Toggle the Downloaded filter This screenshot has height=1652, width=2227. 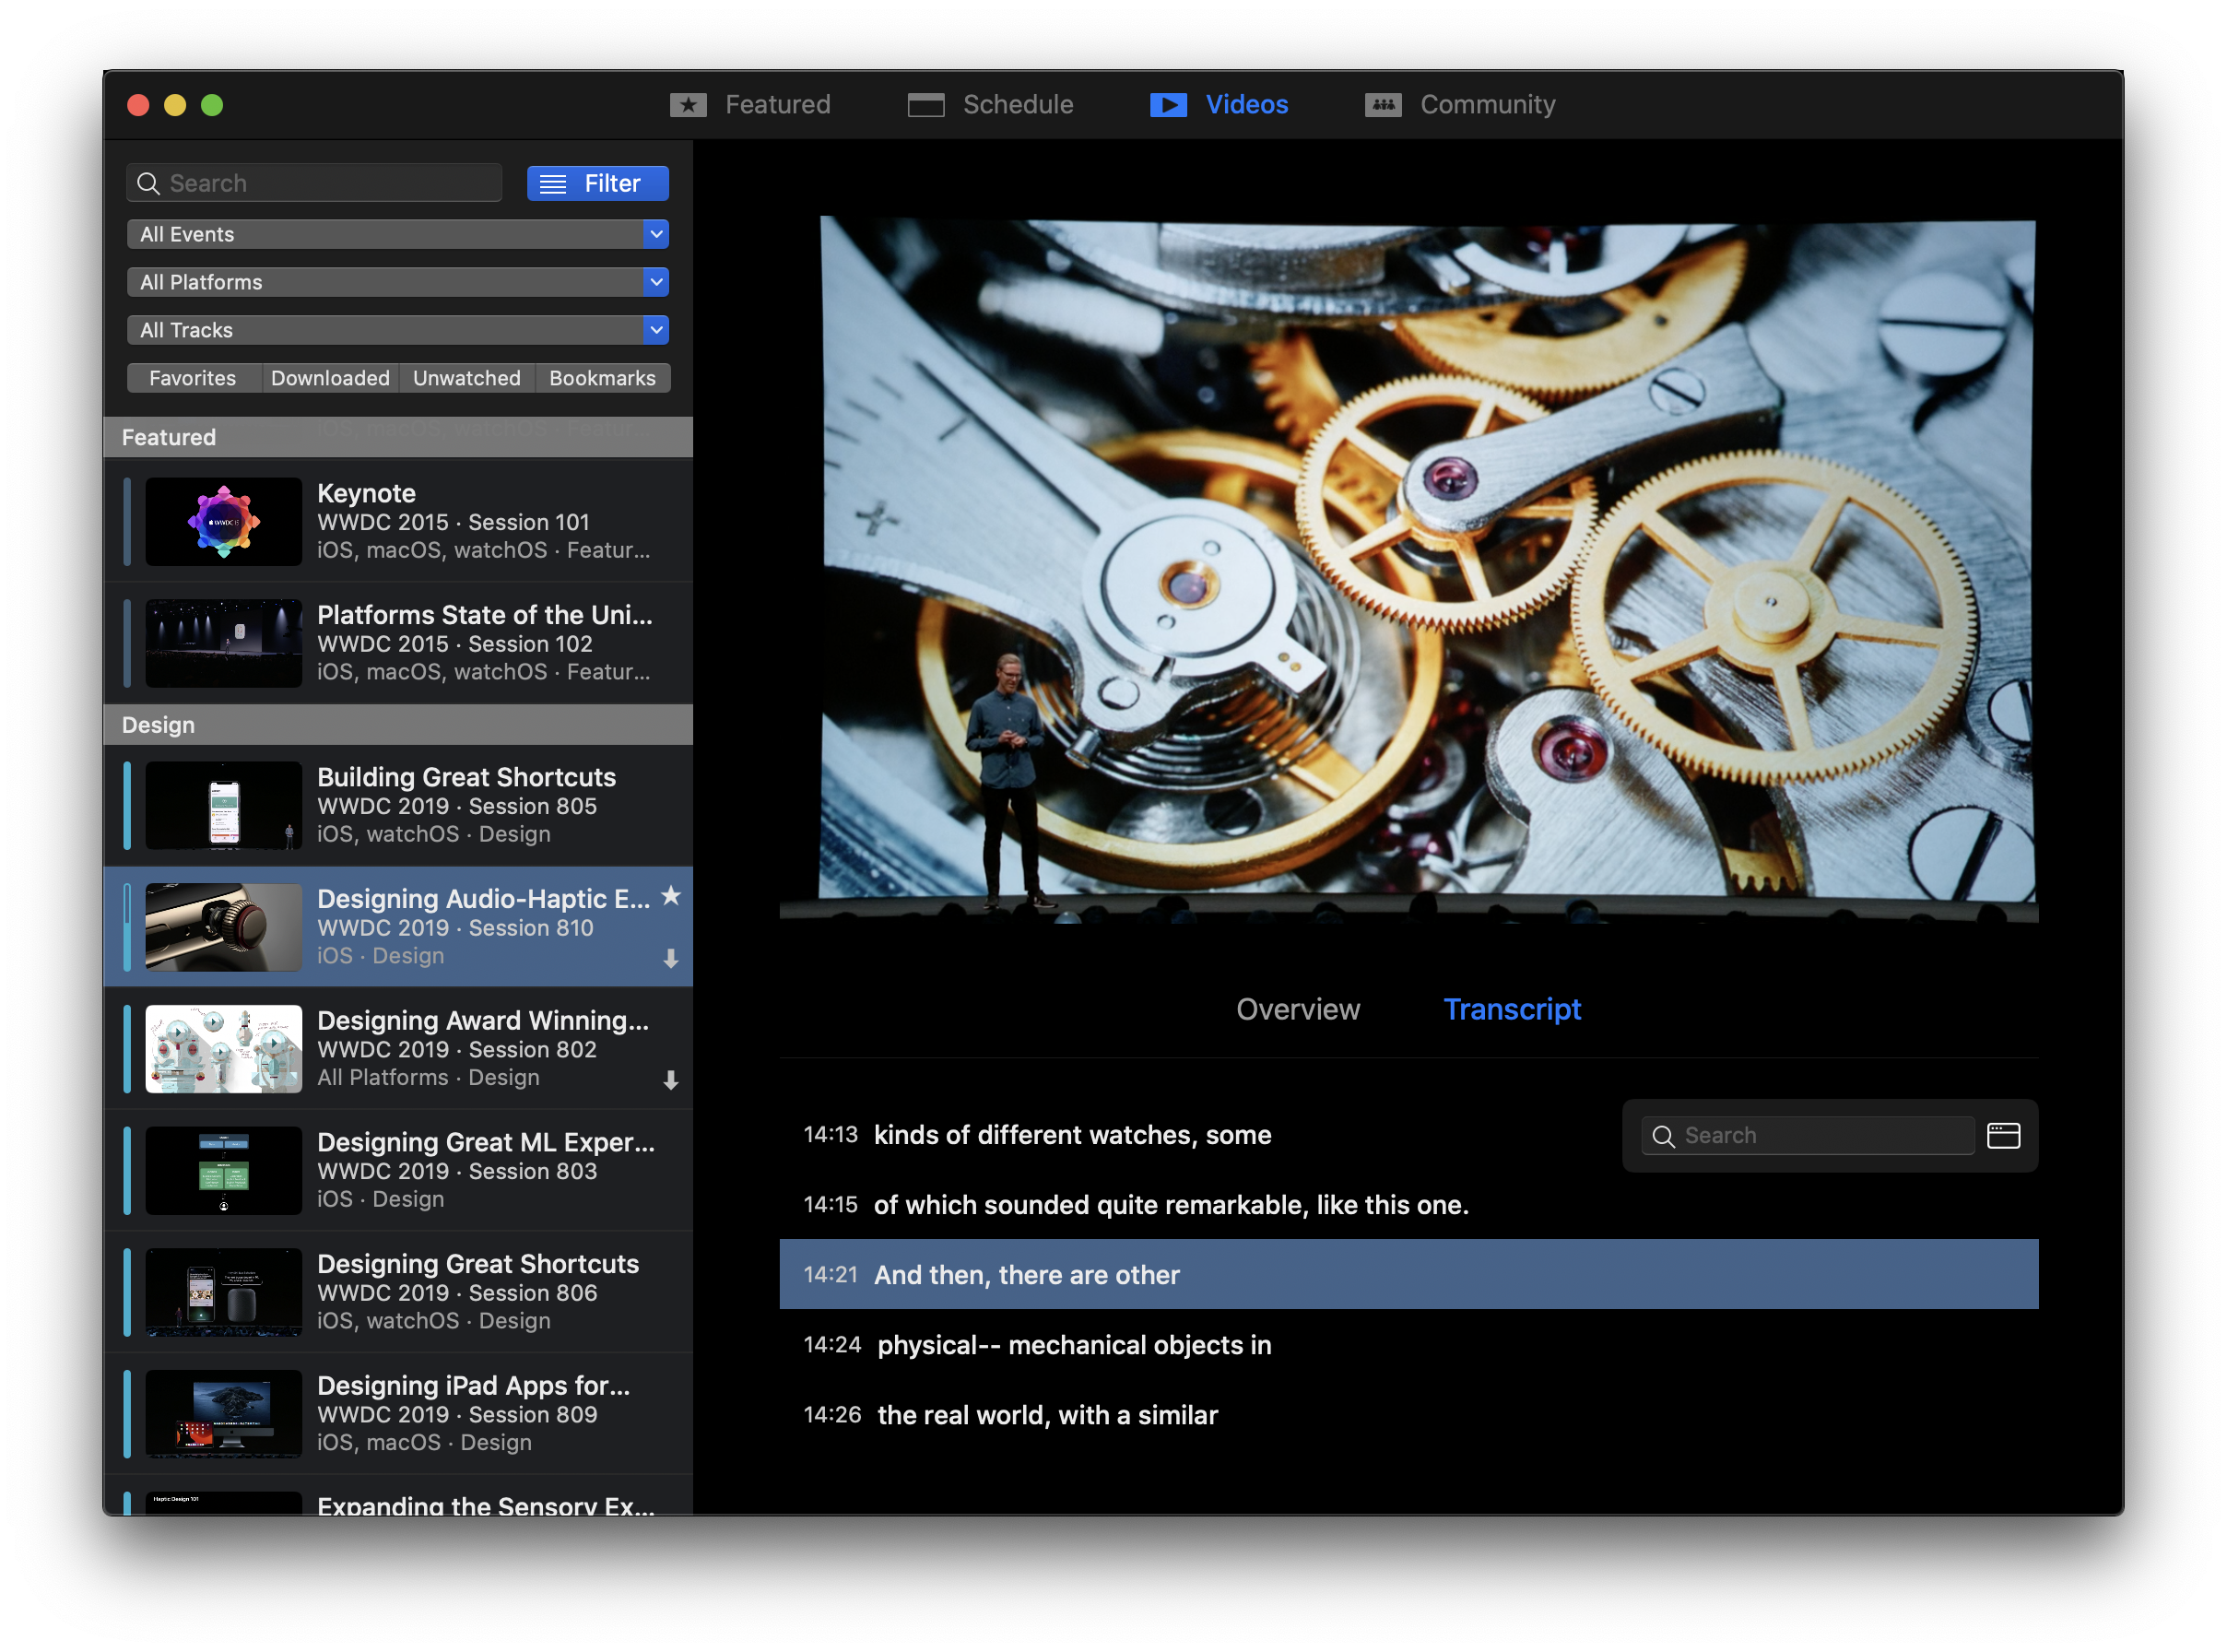(330, 378)
